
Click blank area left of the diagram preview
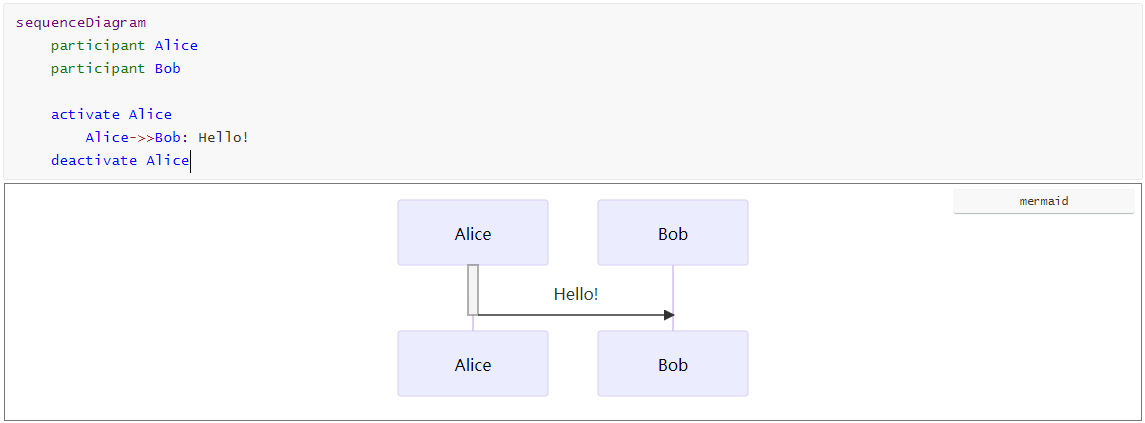(200, 300)
